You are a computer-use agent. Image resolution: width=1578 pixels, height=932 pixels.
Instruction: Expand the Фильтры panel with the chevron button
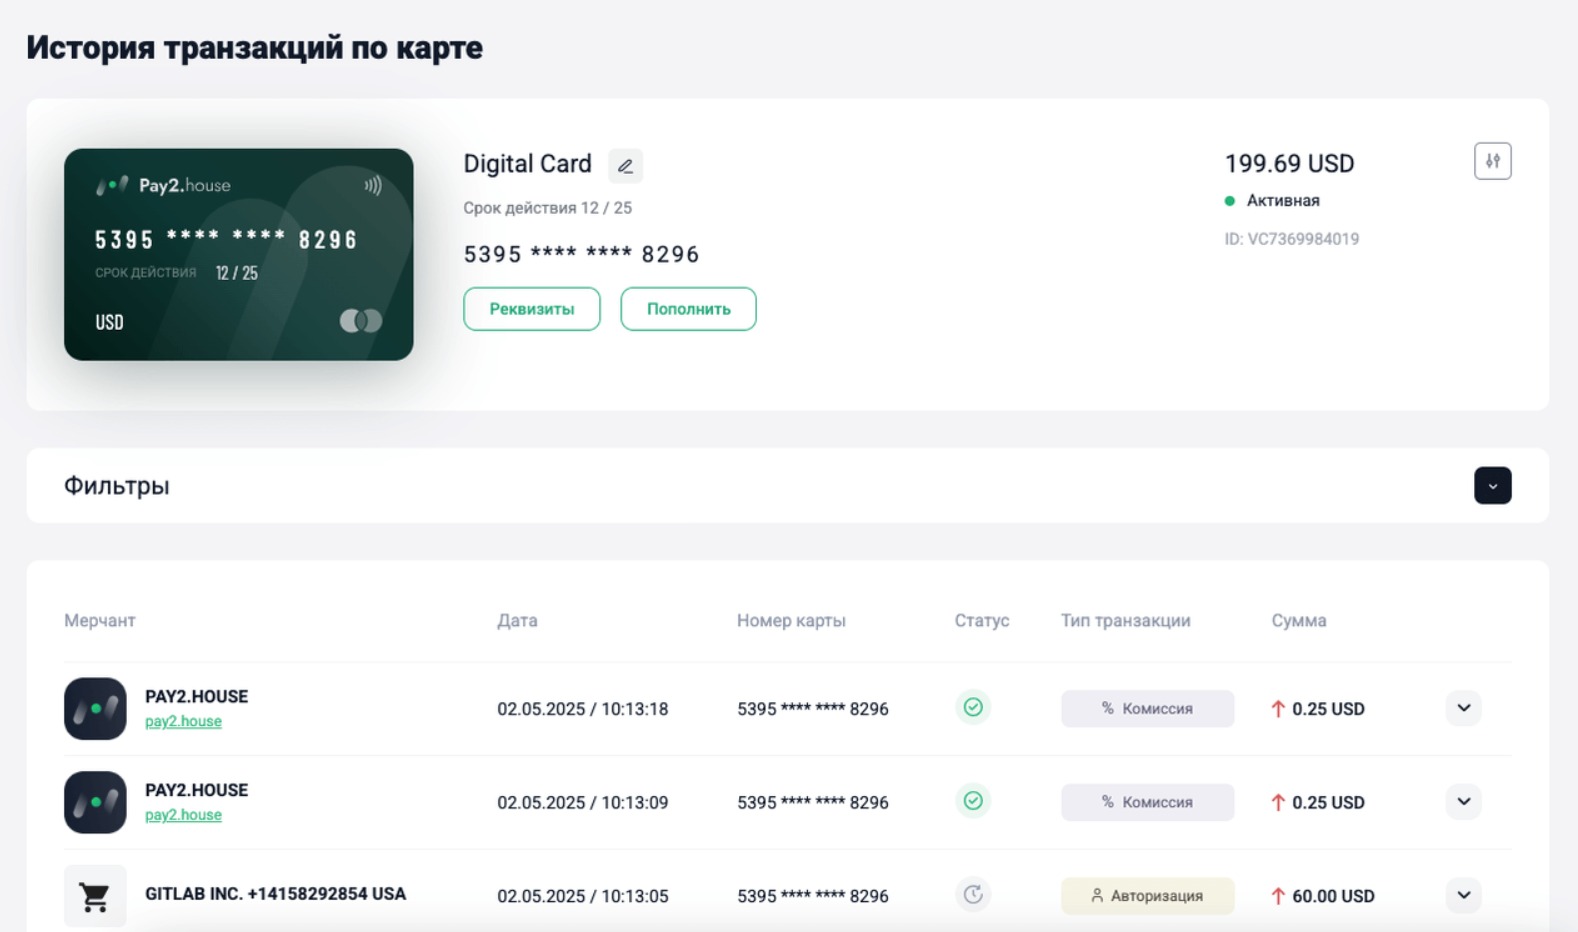click(1492, 486)
